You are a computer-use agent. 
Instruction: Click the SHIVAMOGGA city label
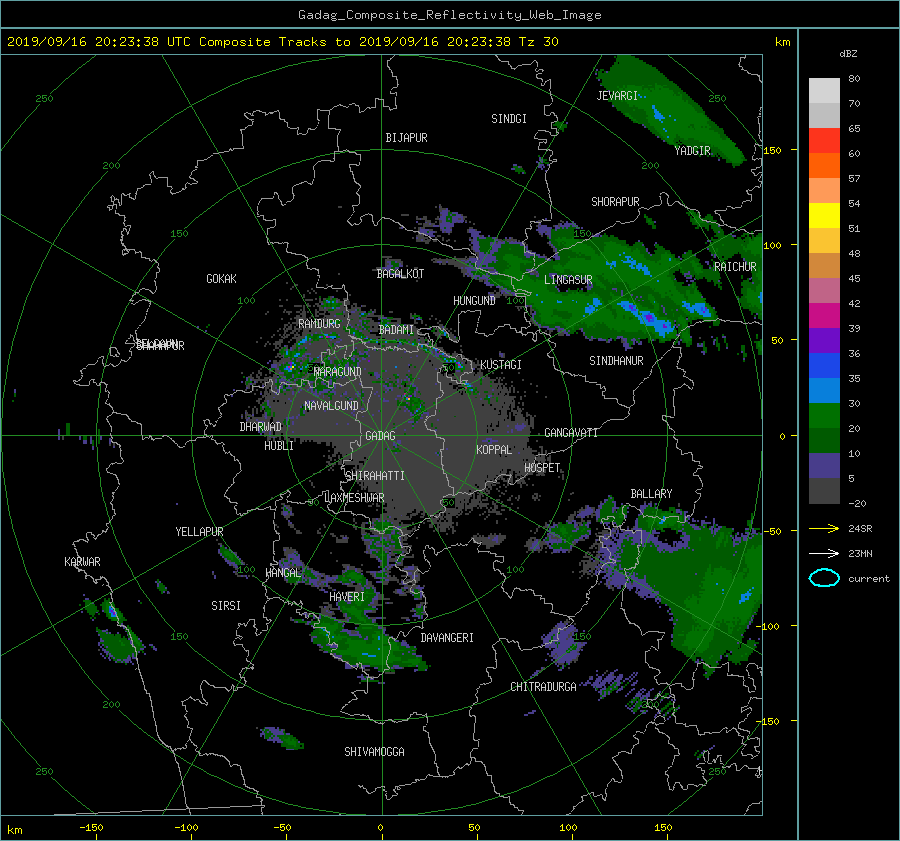pyautogui.click(x=374, y=752)
